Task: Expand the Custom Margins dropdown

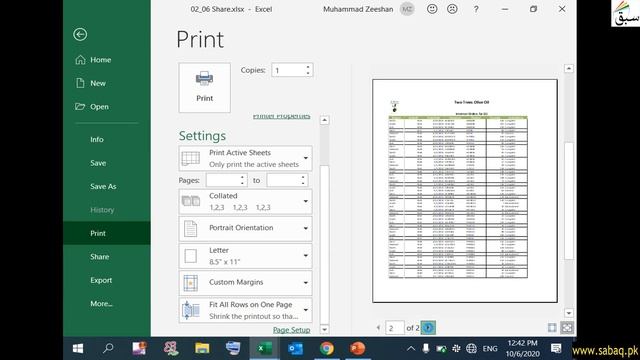Action: [245, 283]
